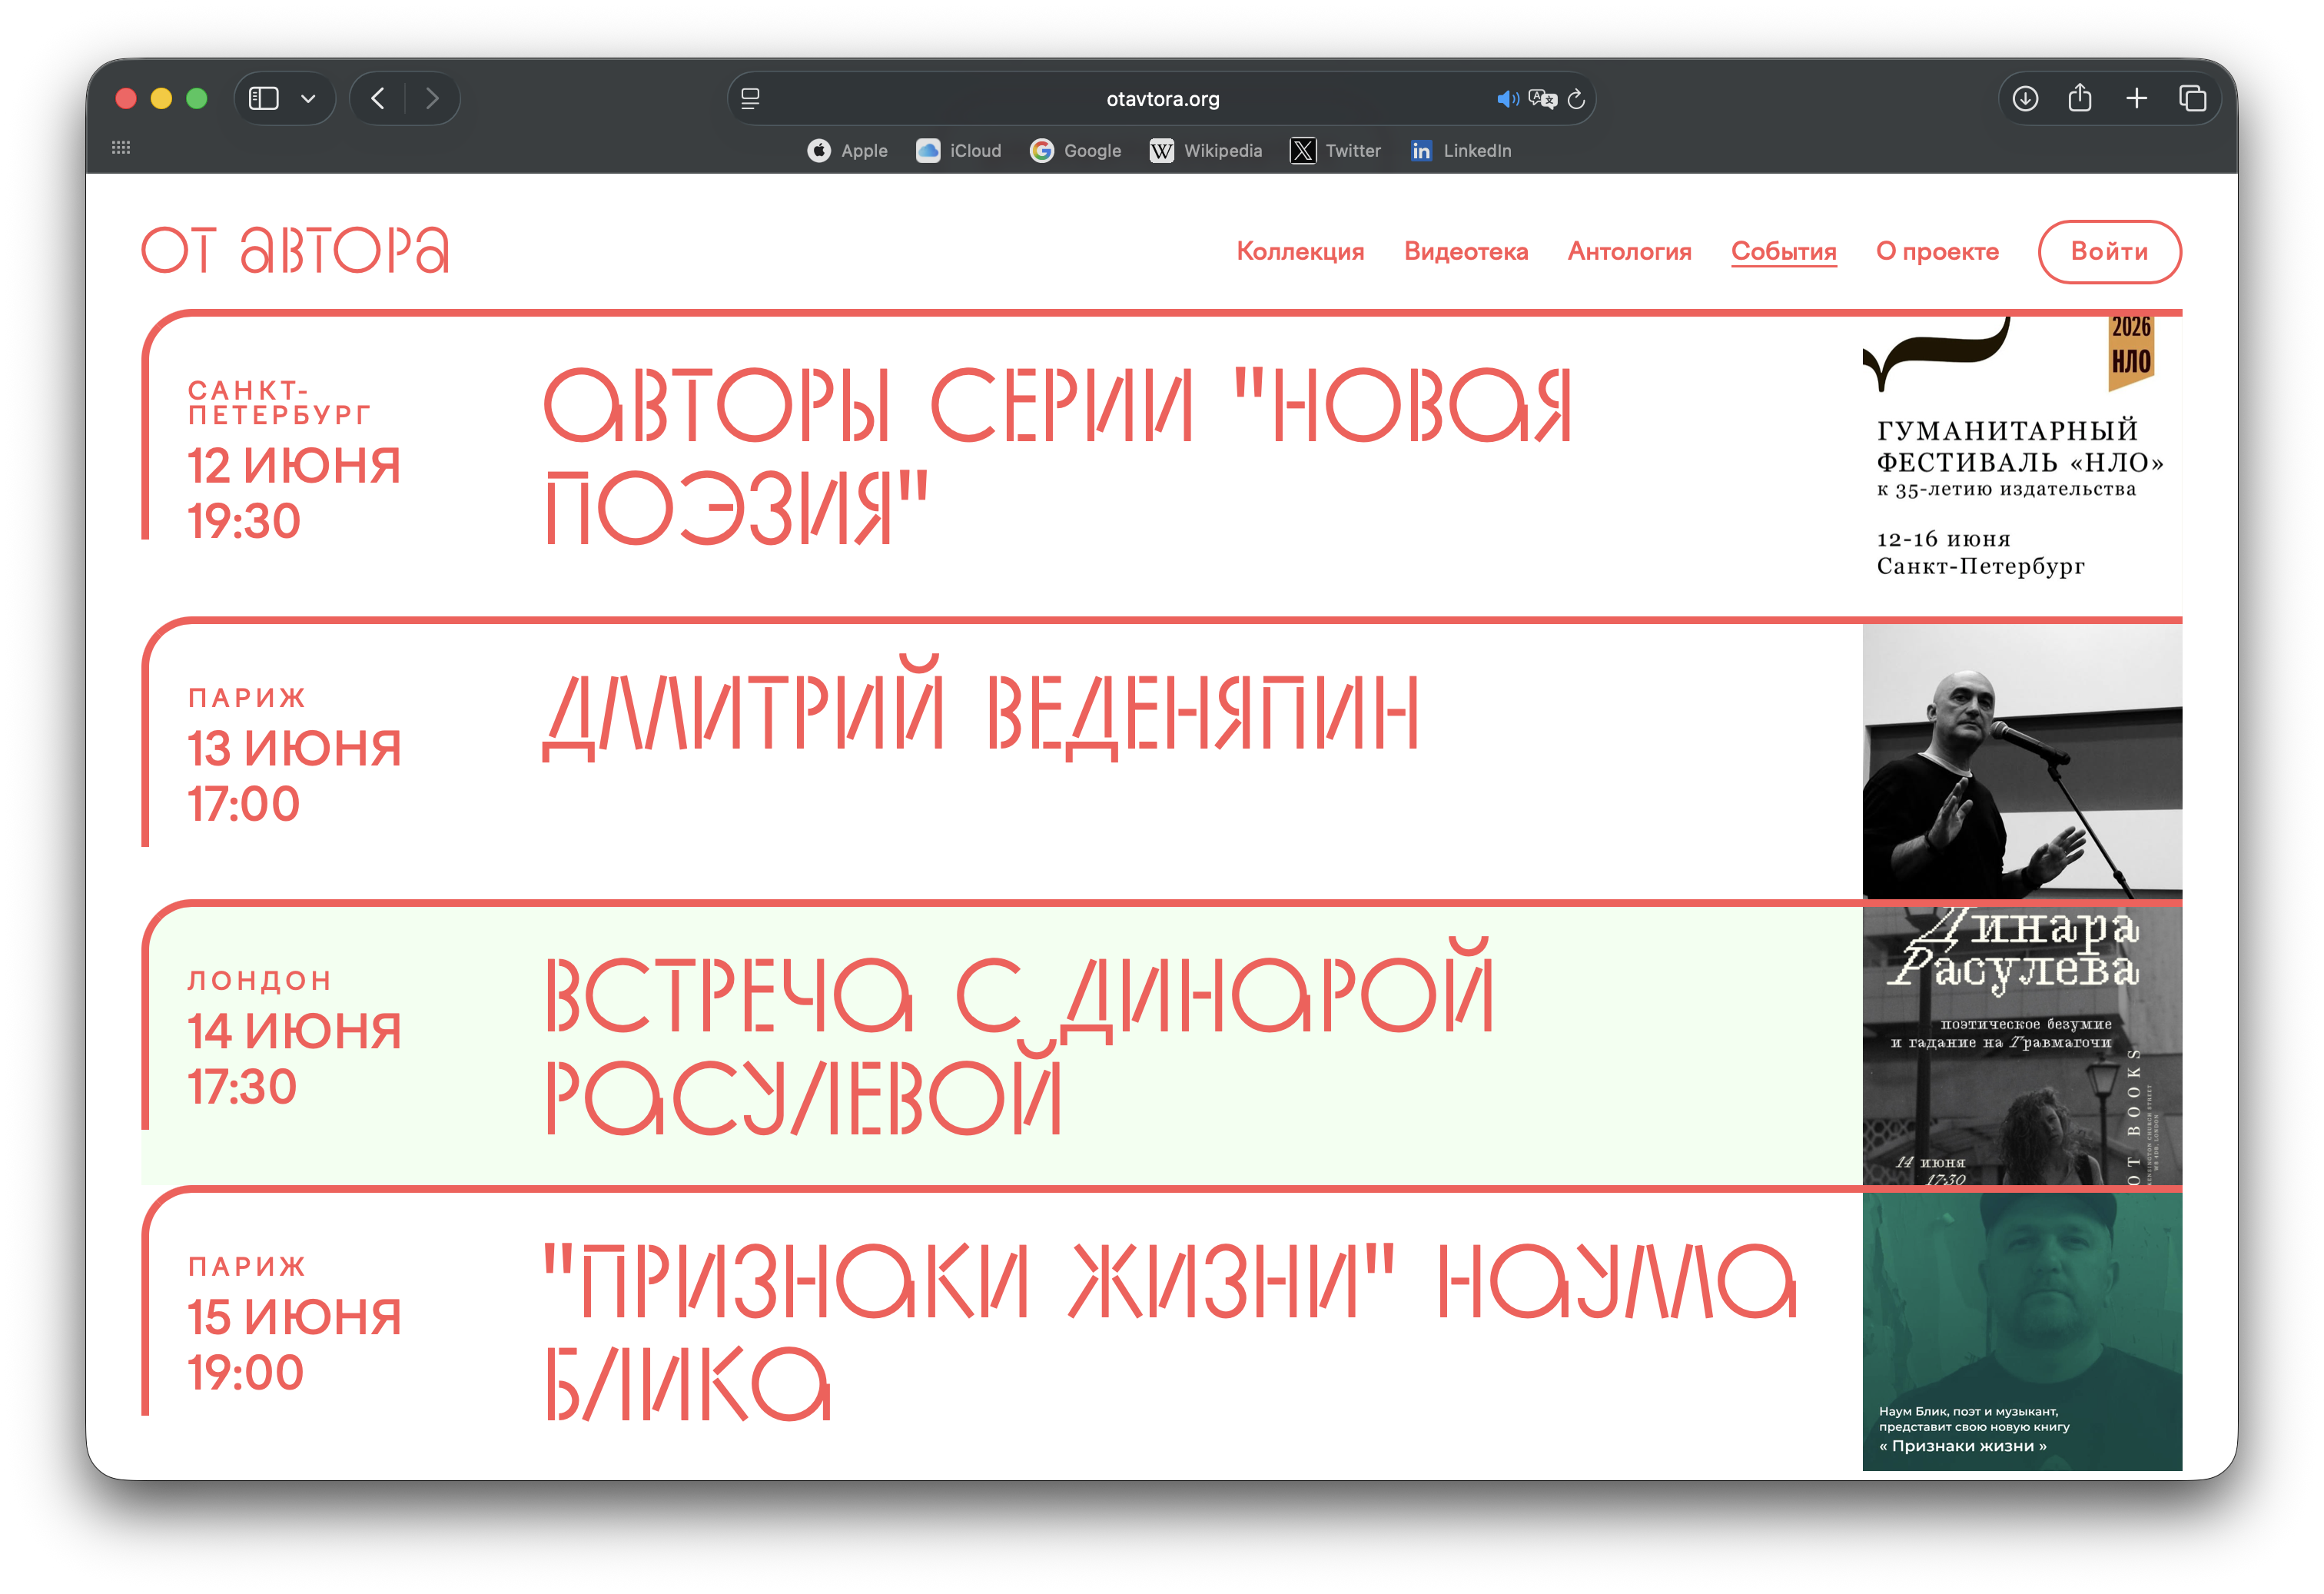Click the Париж label above 13 июня
This screenshot has width=2324, height=1594.
click(246, 697)
